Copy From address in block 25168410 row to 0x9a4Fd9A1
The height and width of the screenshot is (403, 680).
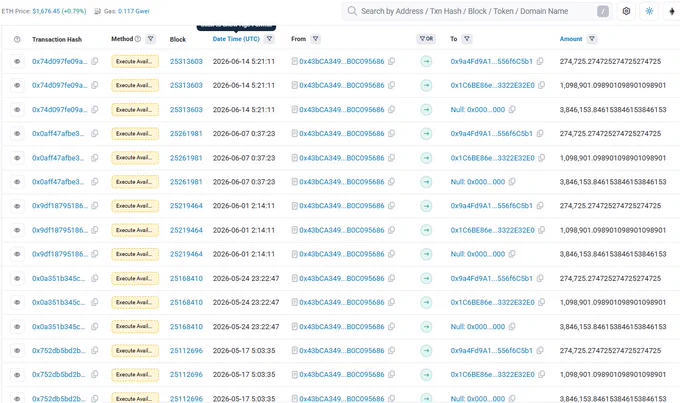tap(391, 278)
